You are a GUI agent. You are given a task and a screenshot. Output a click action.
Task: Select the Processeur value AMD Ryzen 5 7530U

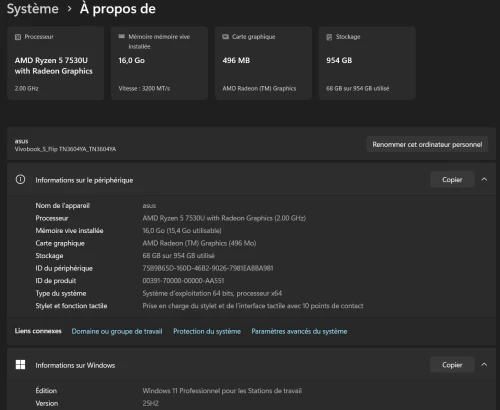(x=224, y=218)
